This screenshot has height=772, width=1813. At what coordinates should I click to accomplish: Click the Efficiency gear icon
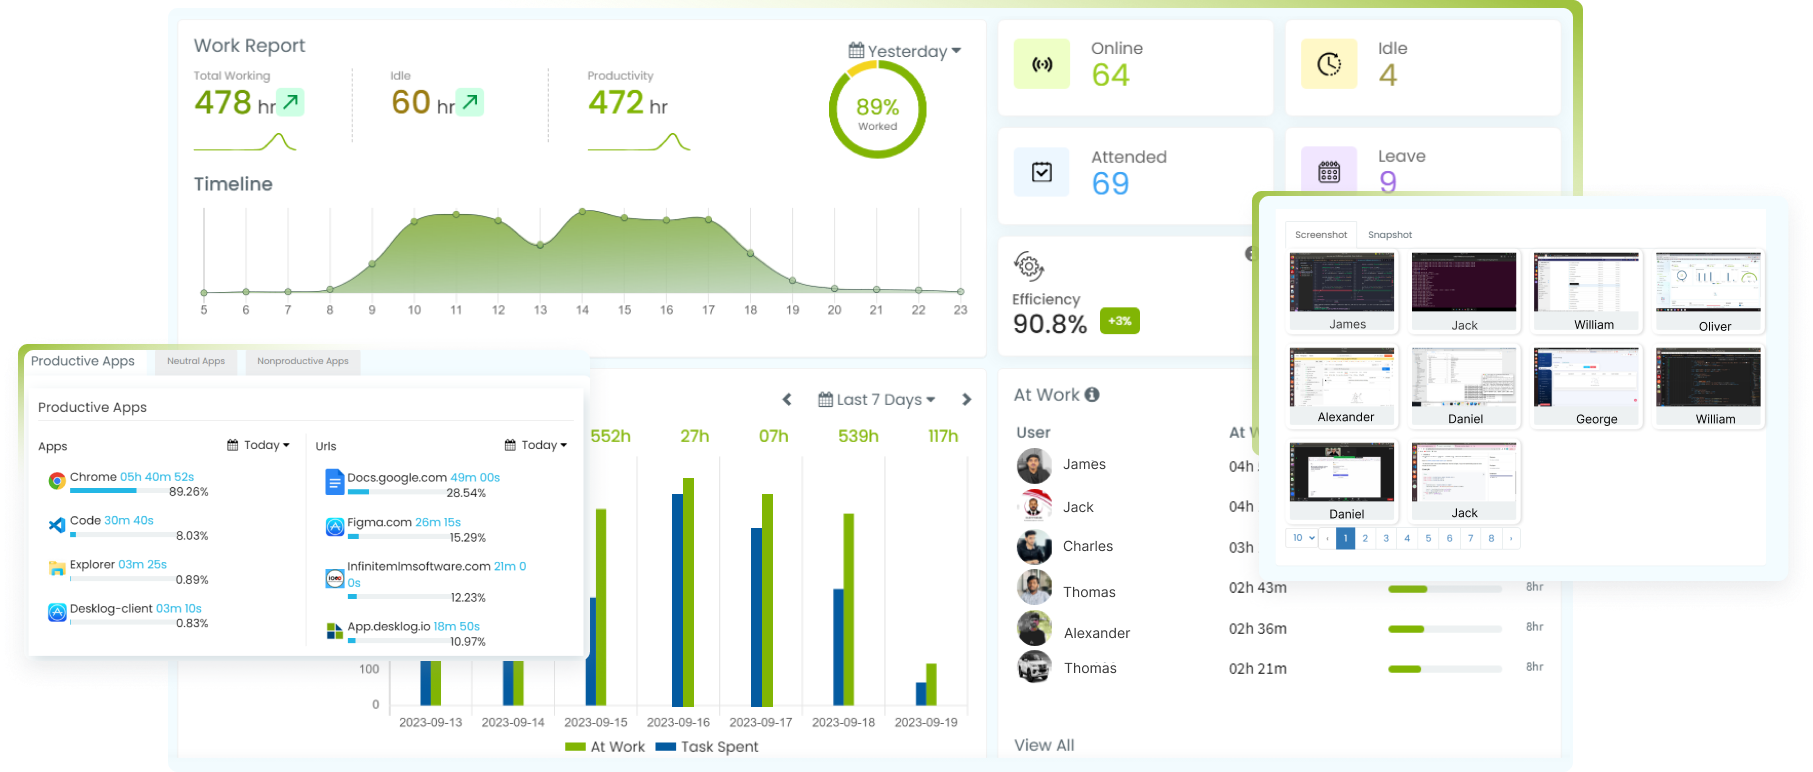click(x=1029, y=266)
